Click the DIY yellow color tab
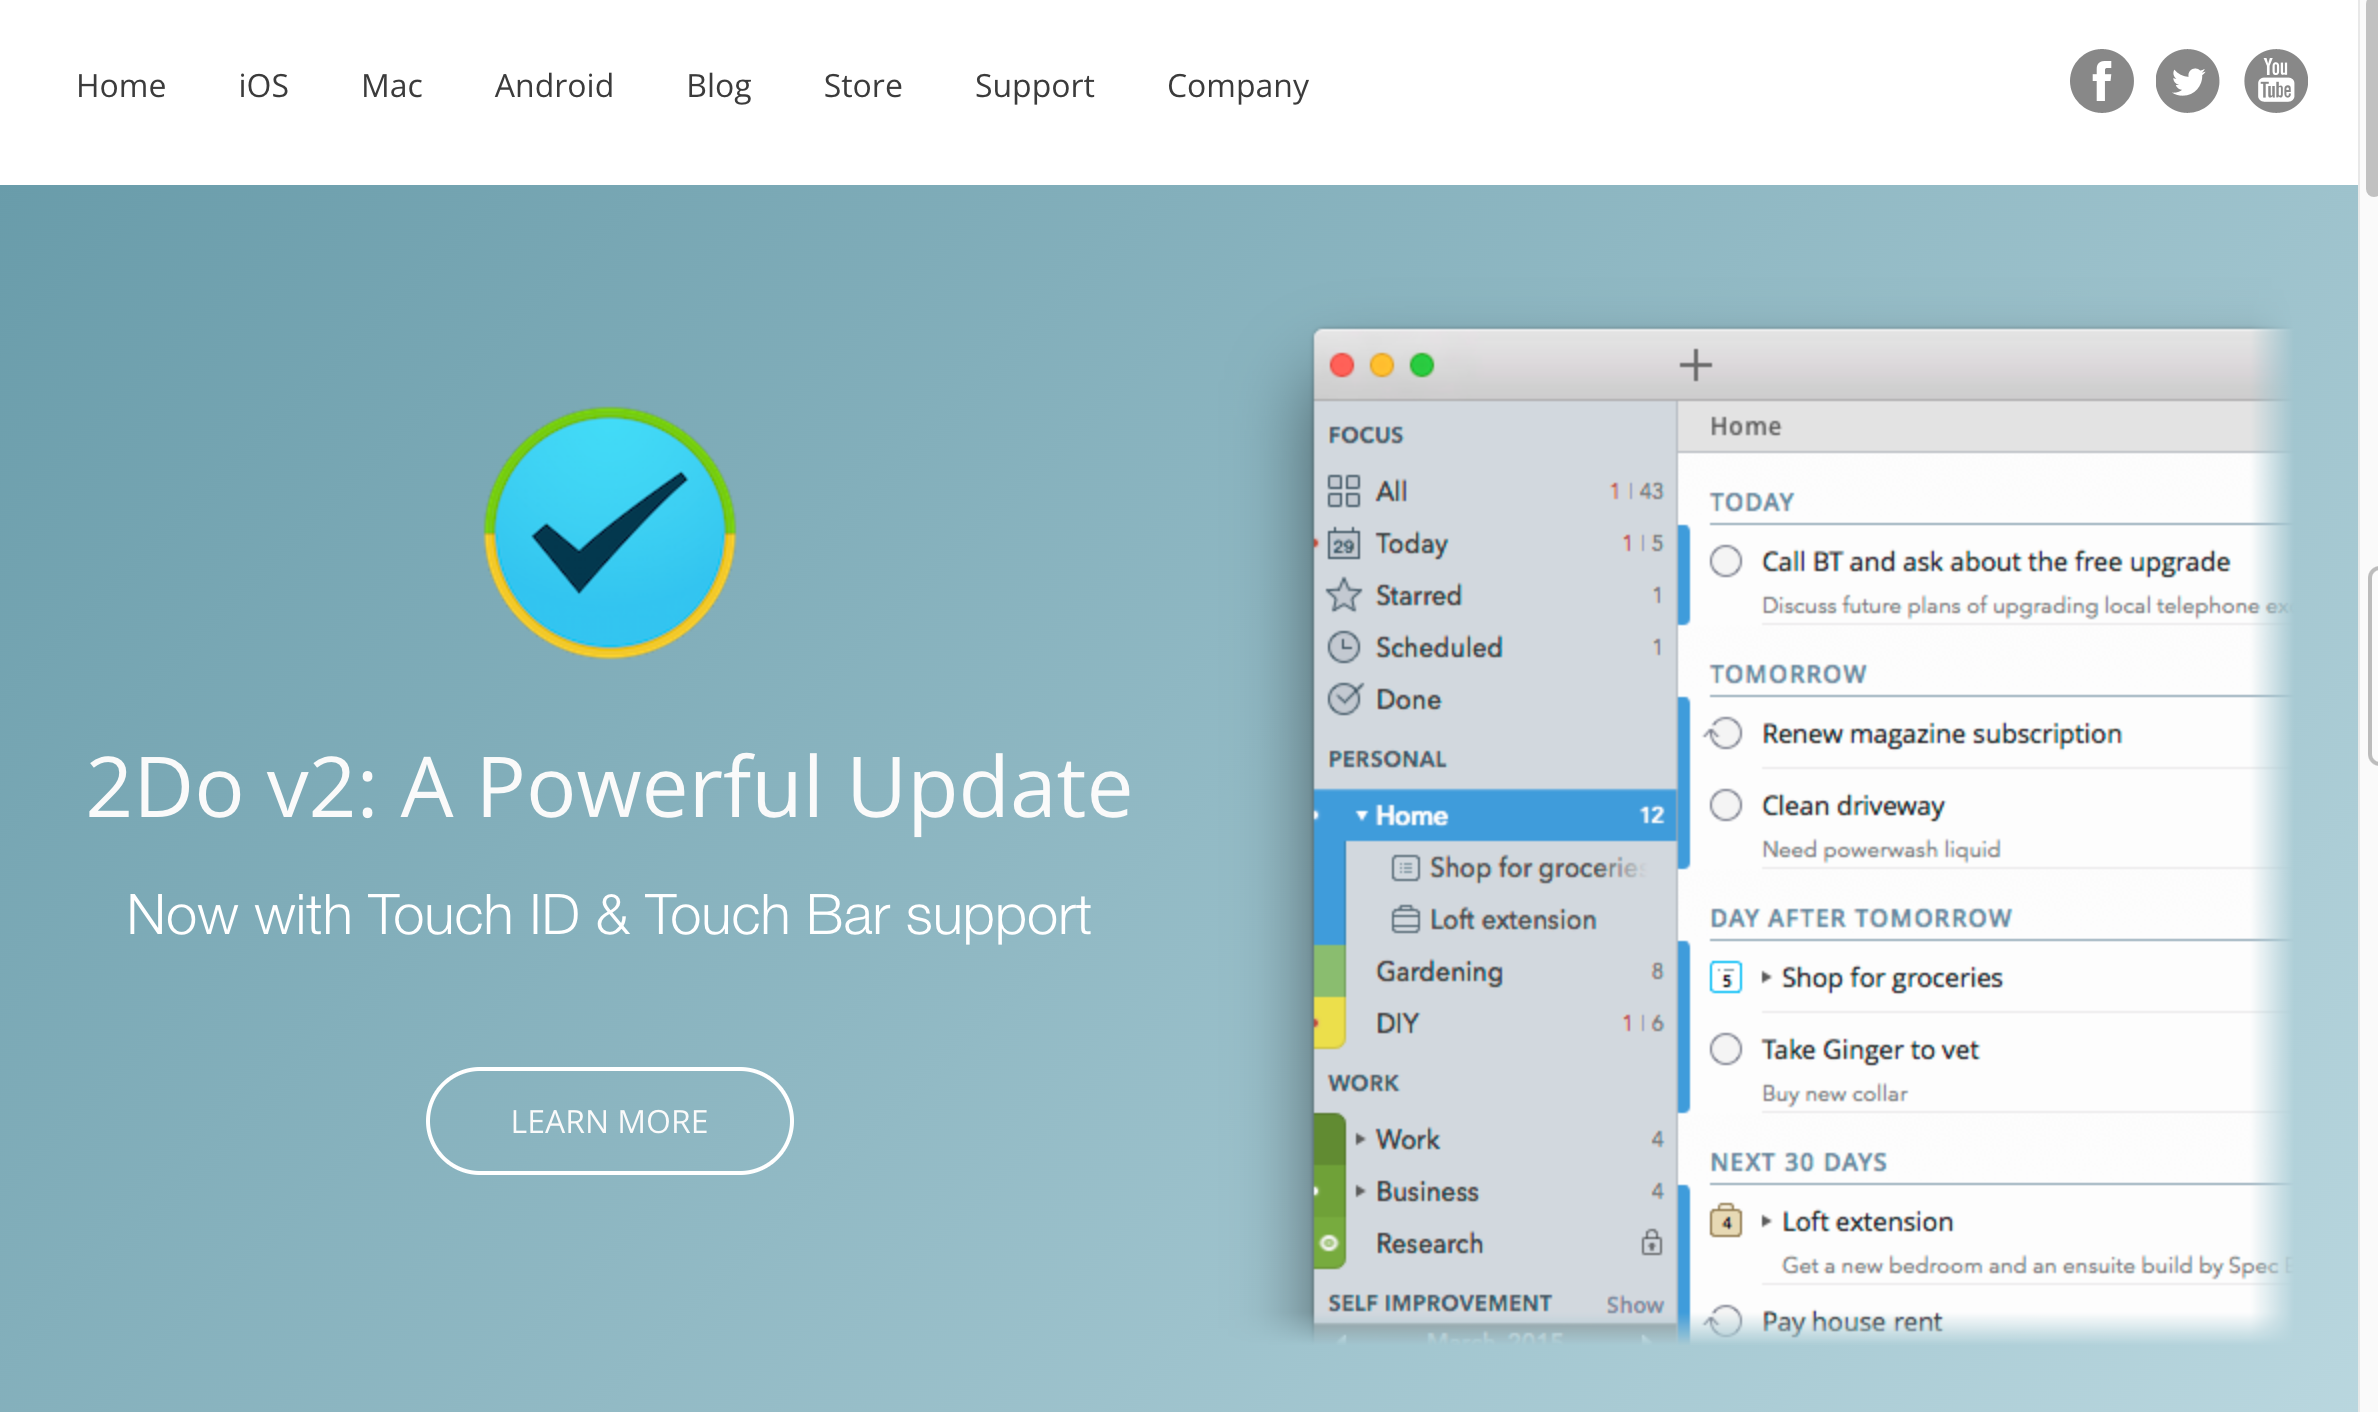 tap(1329, 1023)
